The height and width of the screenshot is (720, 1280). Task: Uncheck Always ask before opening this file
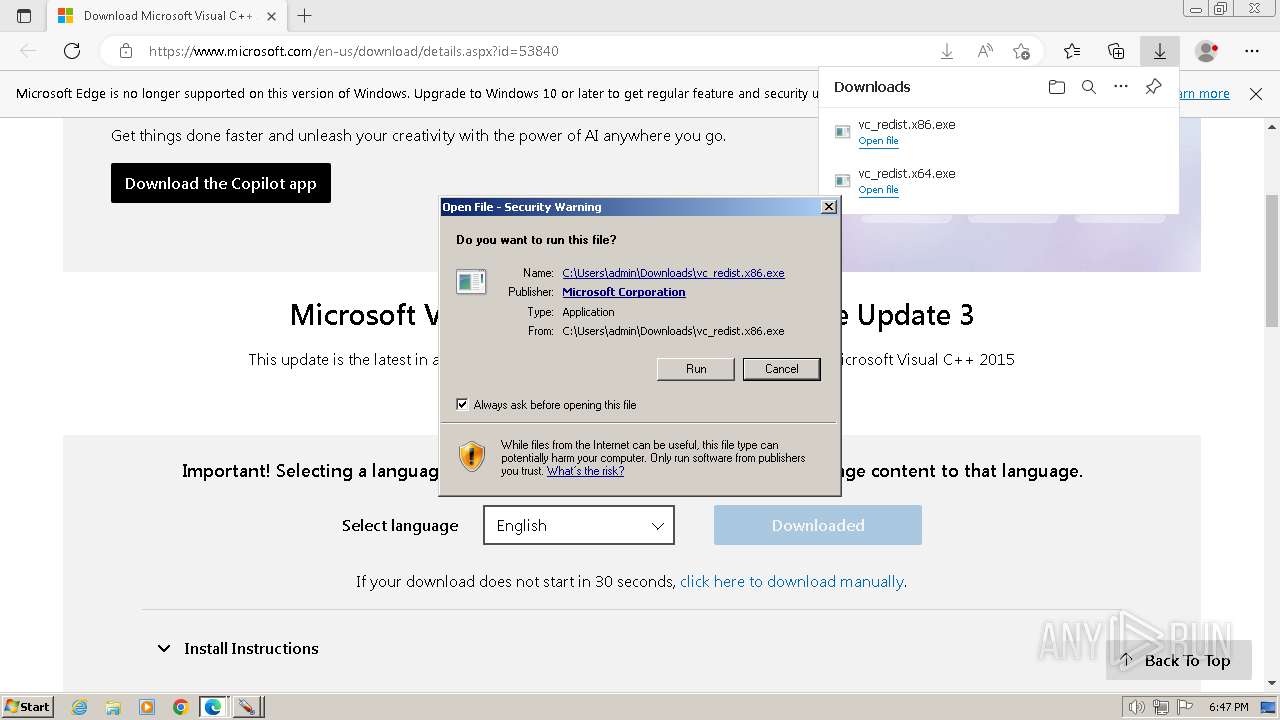[x=462, y=404]
